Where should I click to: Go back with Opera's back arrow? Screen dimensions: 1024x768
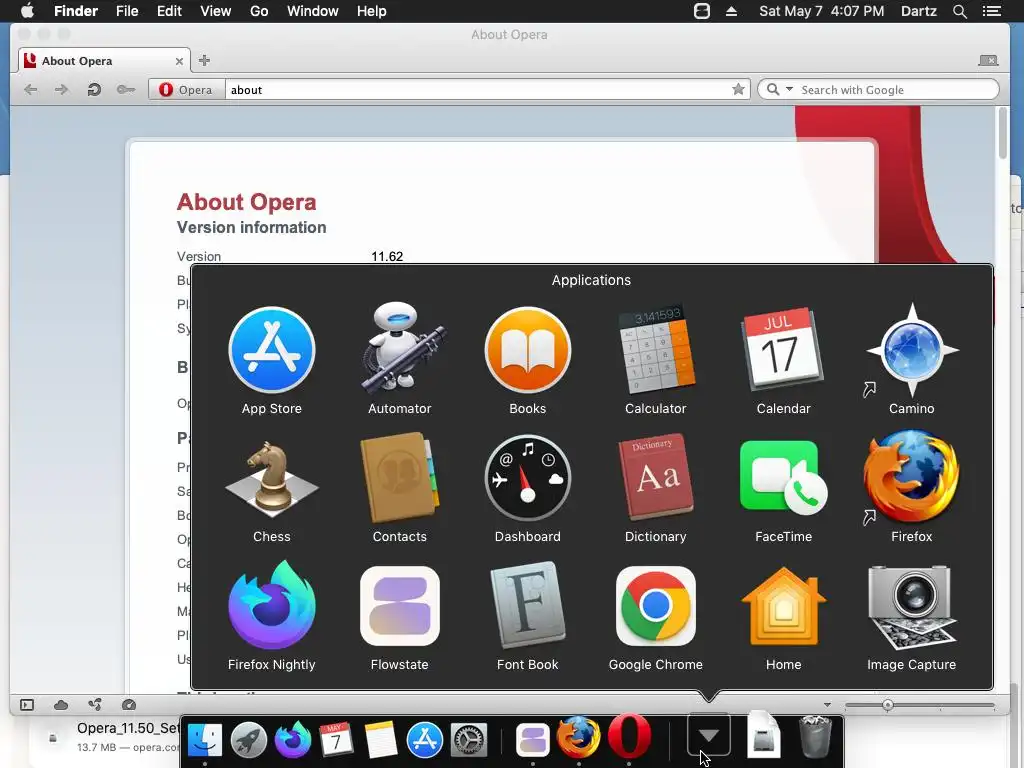(x=30, y=89)
